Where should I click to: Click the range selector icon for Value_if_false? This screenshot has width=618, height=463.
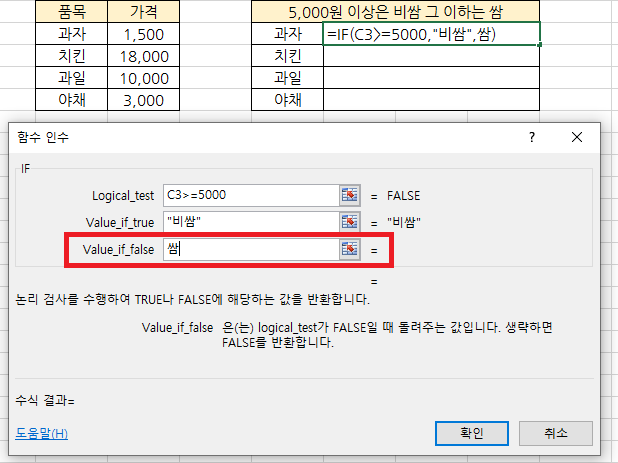pyautogui.click(x=350, y=249)
